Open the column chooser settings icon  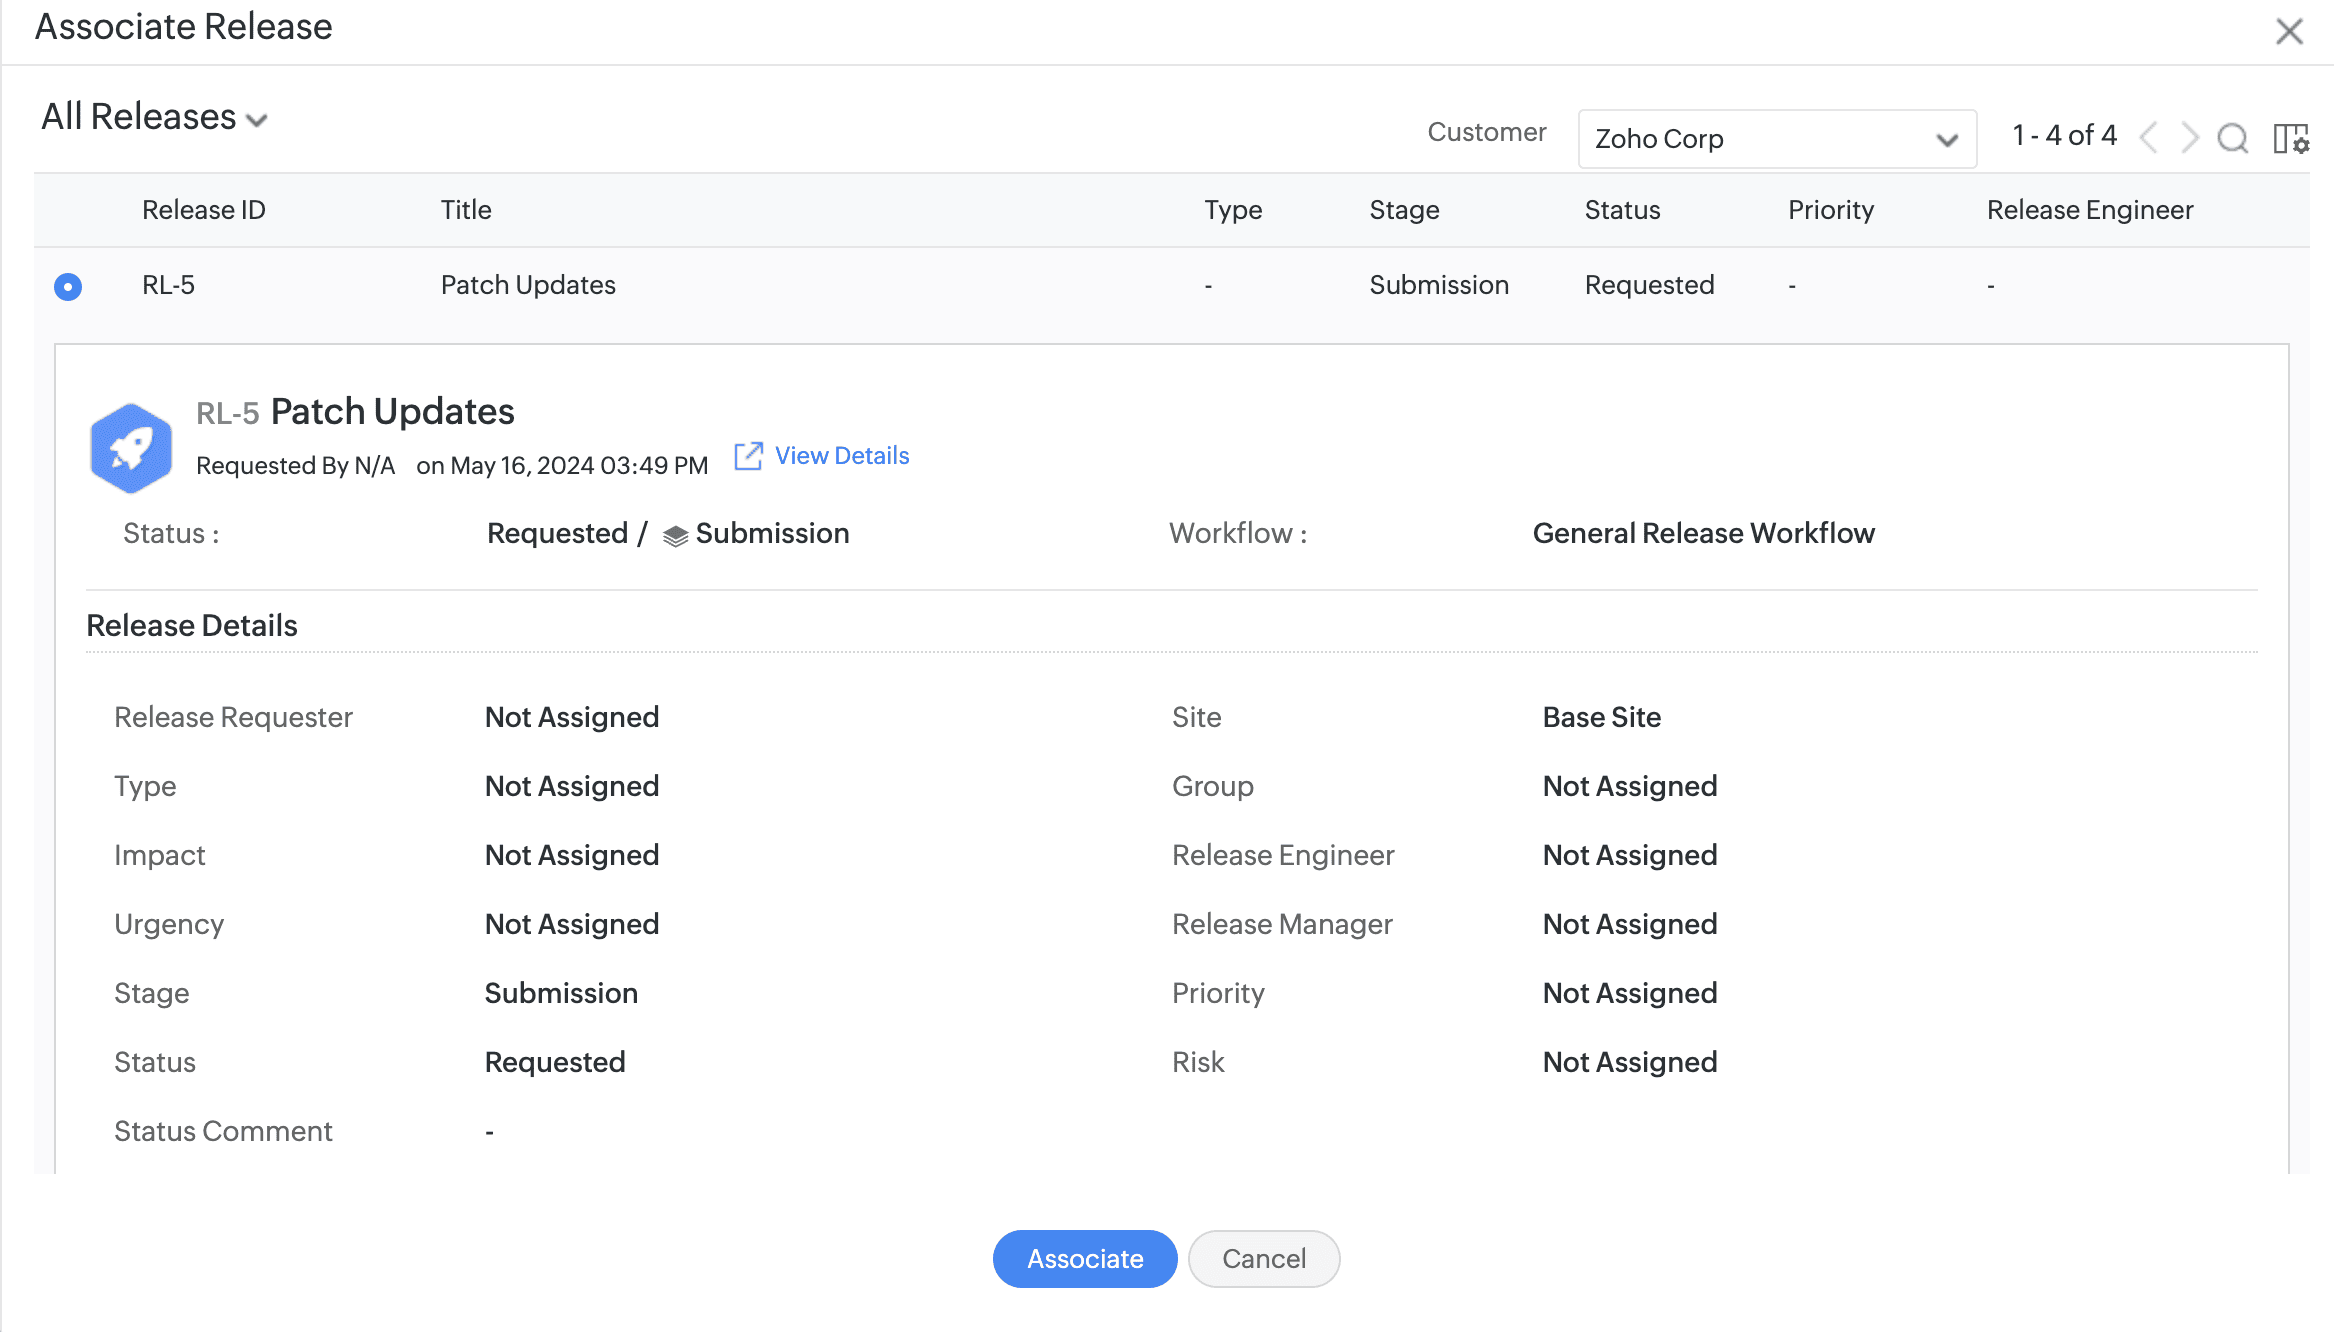coord(2290,138)
